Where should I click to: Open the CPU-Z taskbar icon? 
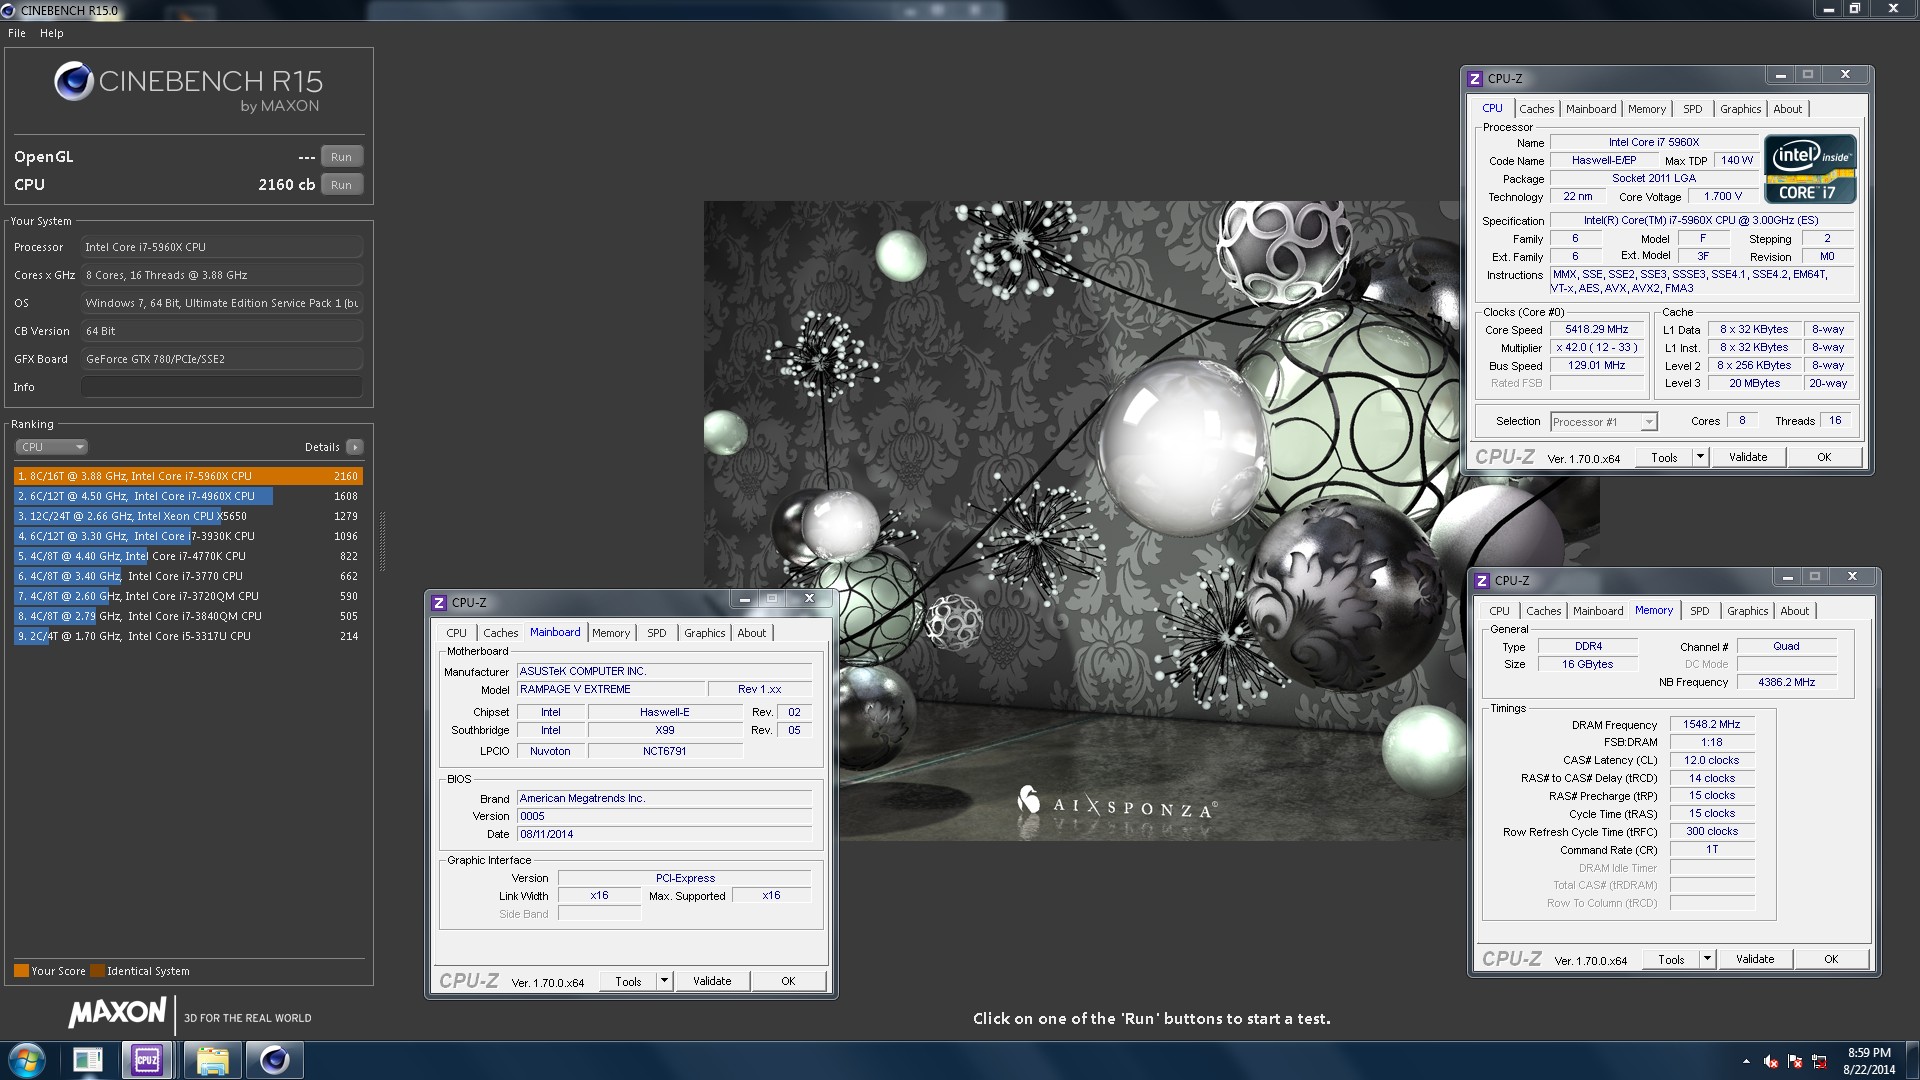click(147, 1060)
